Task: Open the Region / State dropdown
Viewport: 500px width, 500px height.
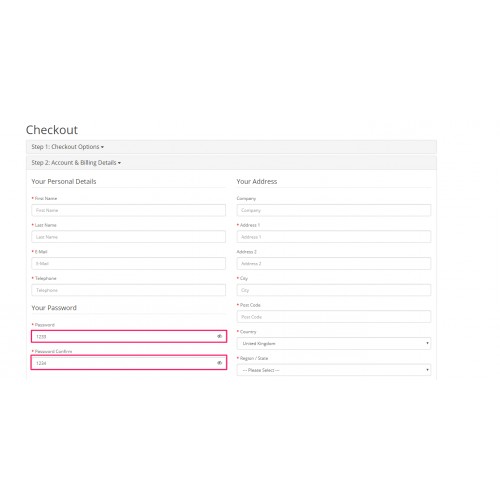Action: [334, 370]
